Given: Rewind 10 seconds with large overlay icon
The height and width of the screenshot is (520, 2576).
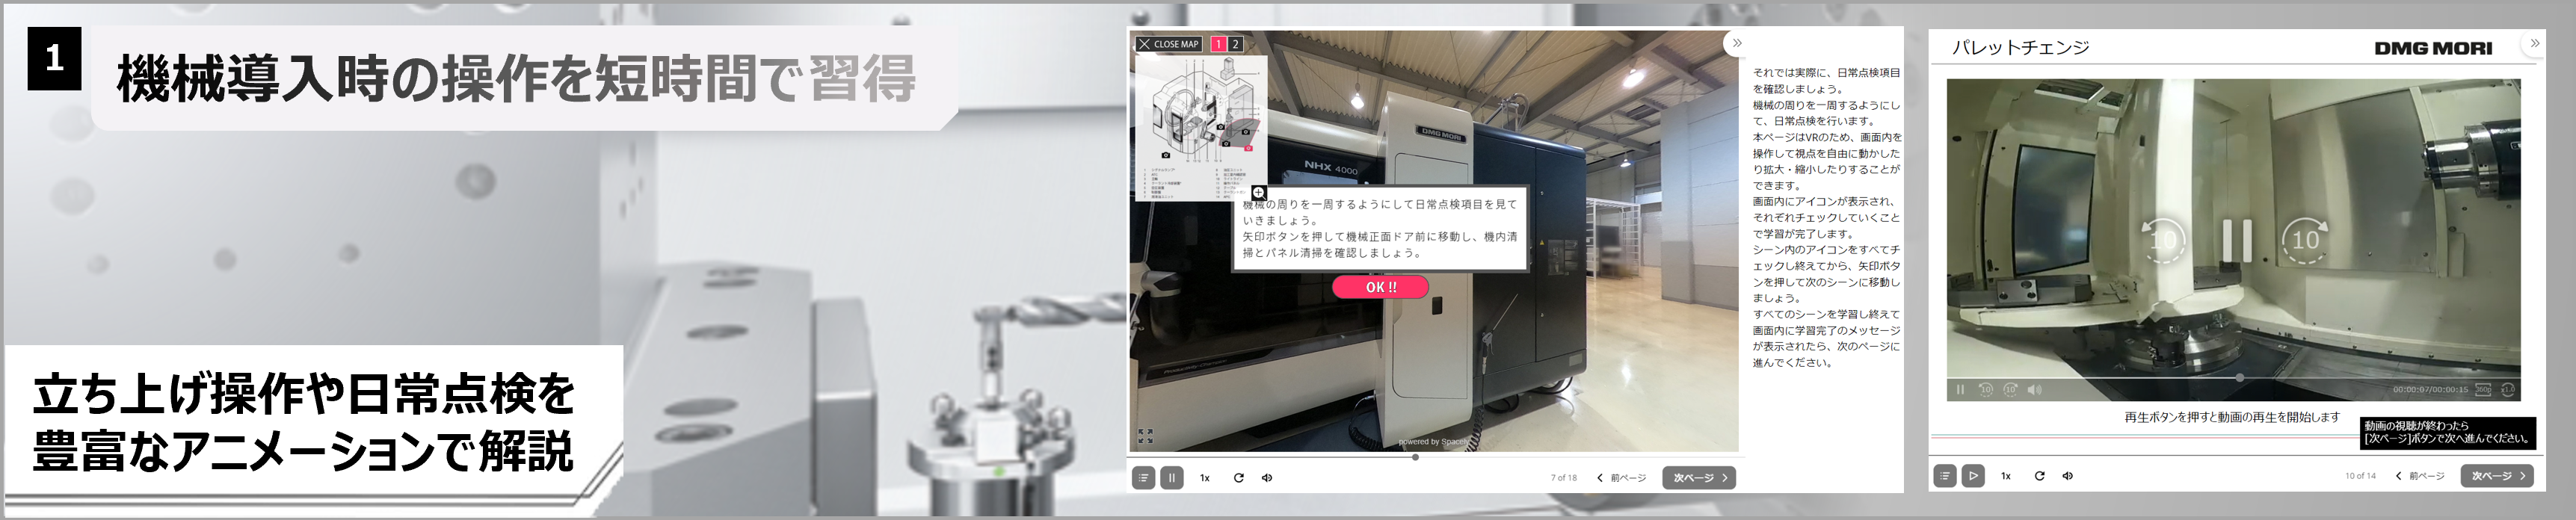Looking at the screenshot, I should click(2163, 240).
